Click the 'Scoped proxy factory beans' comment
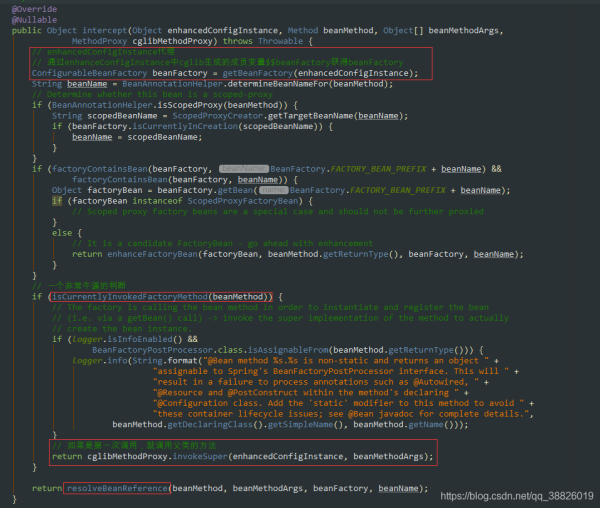The image size is (600, 508). click(x=278, y=212)
